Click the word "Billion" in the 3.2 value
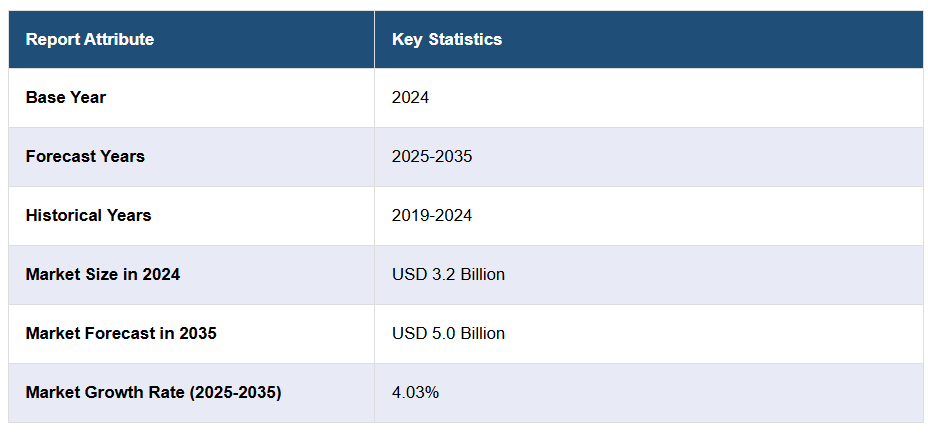The height and width of the screenshot is (435, 928). 479,274
